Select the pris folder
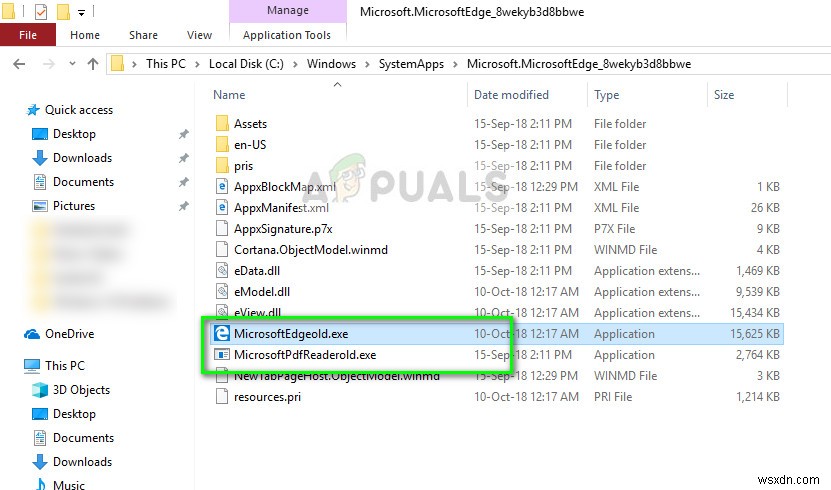 click(x=243, y=166)
